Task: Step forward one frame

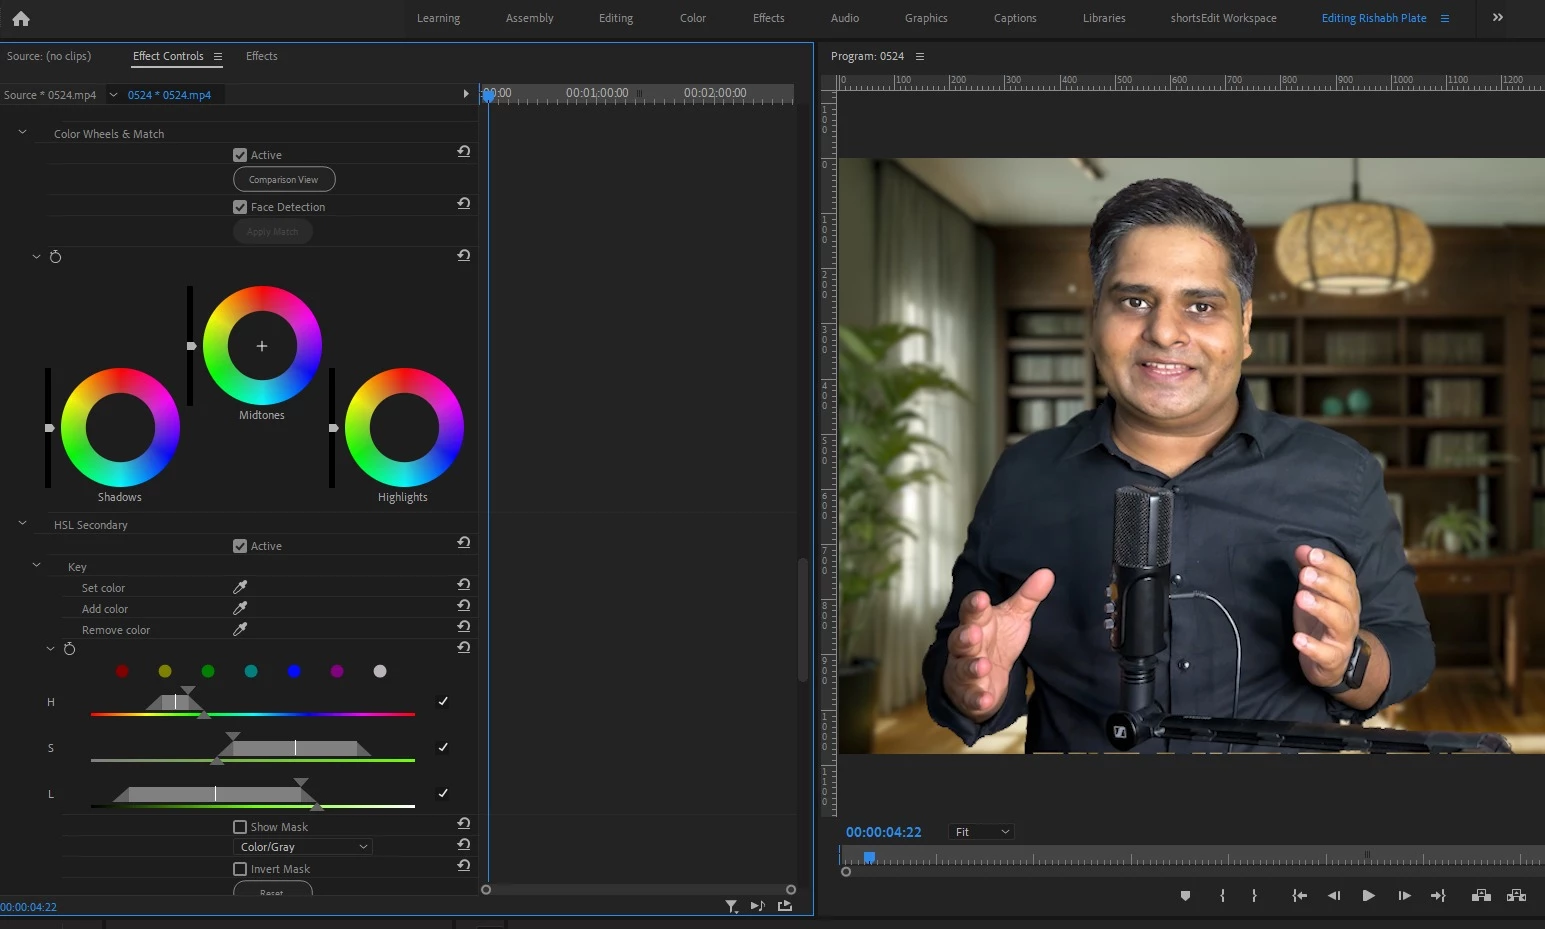Action: point(1404,896)
